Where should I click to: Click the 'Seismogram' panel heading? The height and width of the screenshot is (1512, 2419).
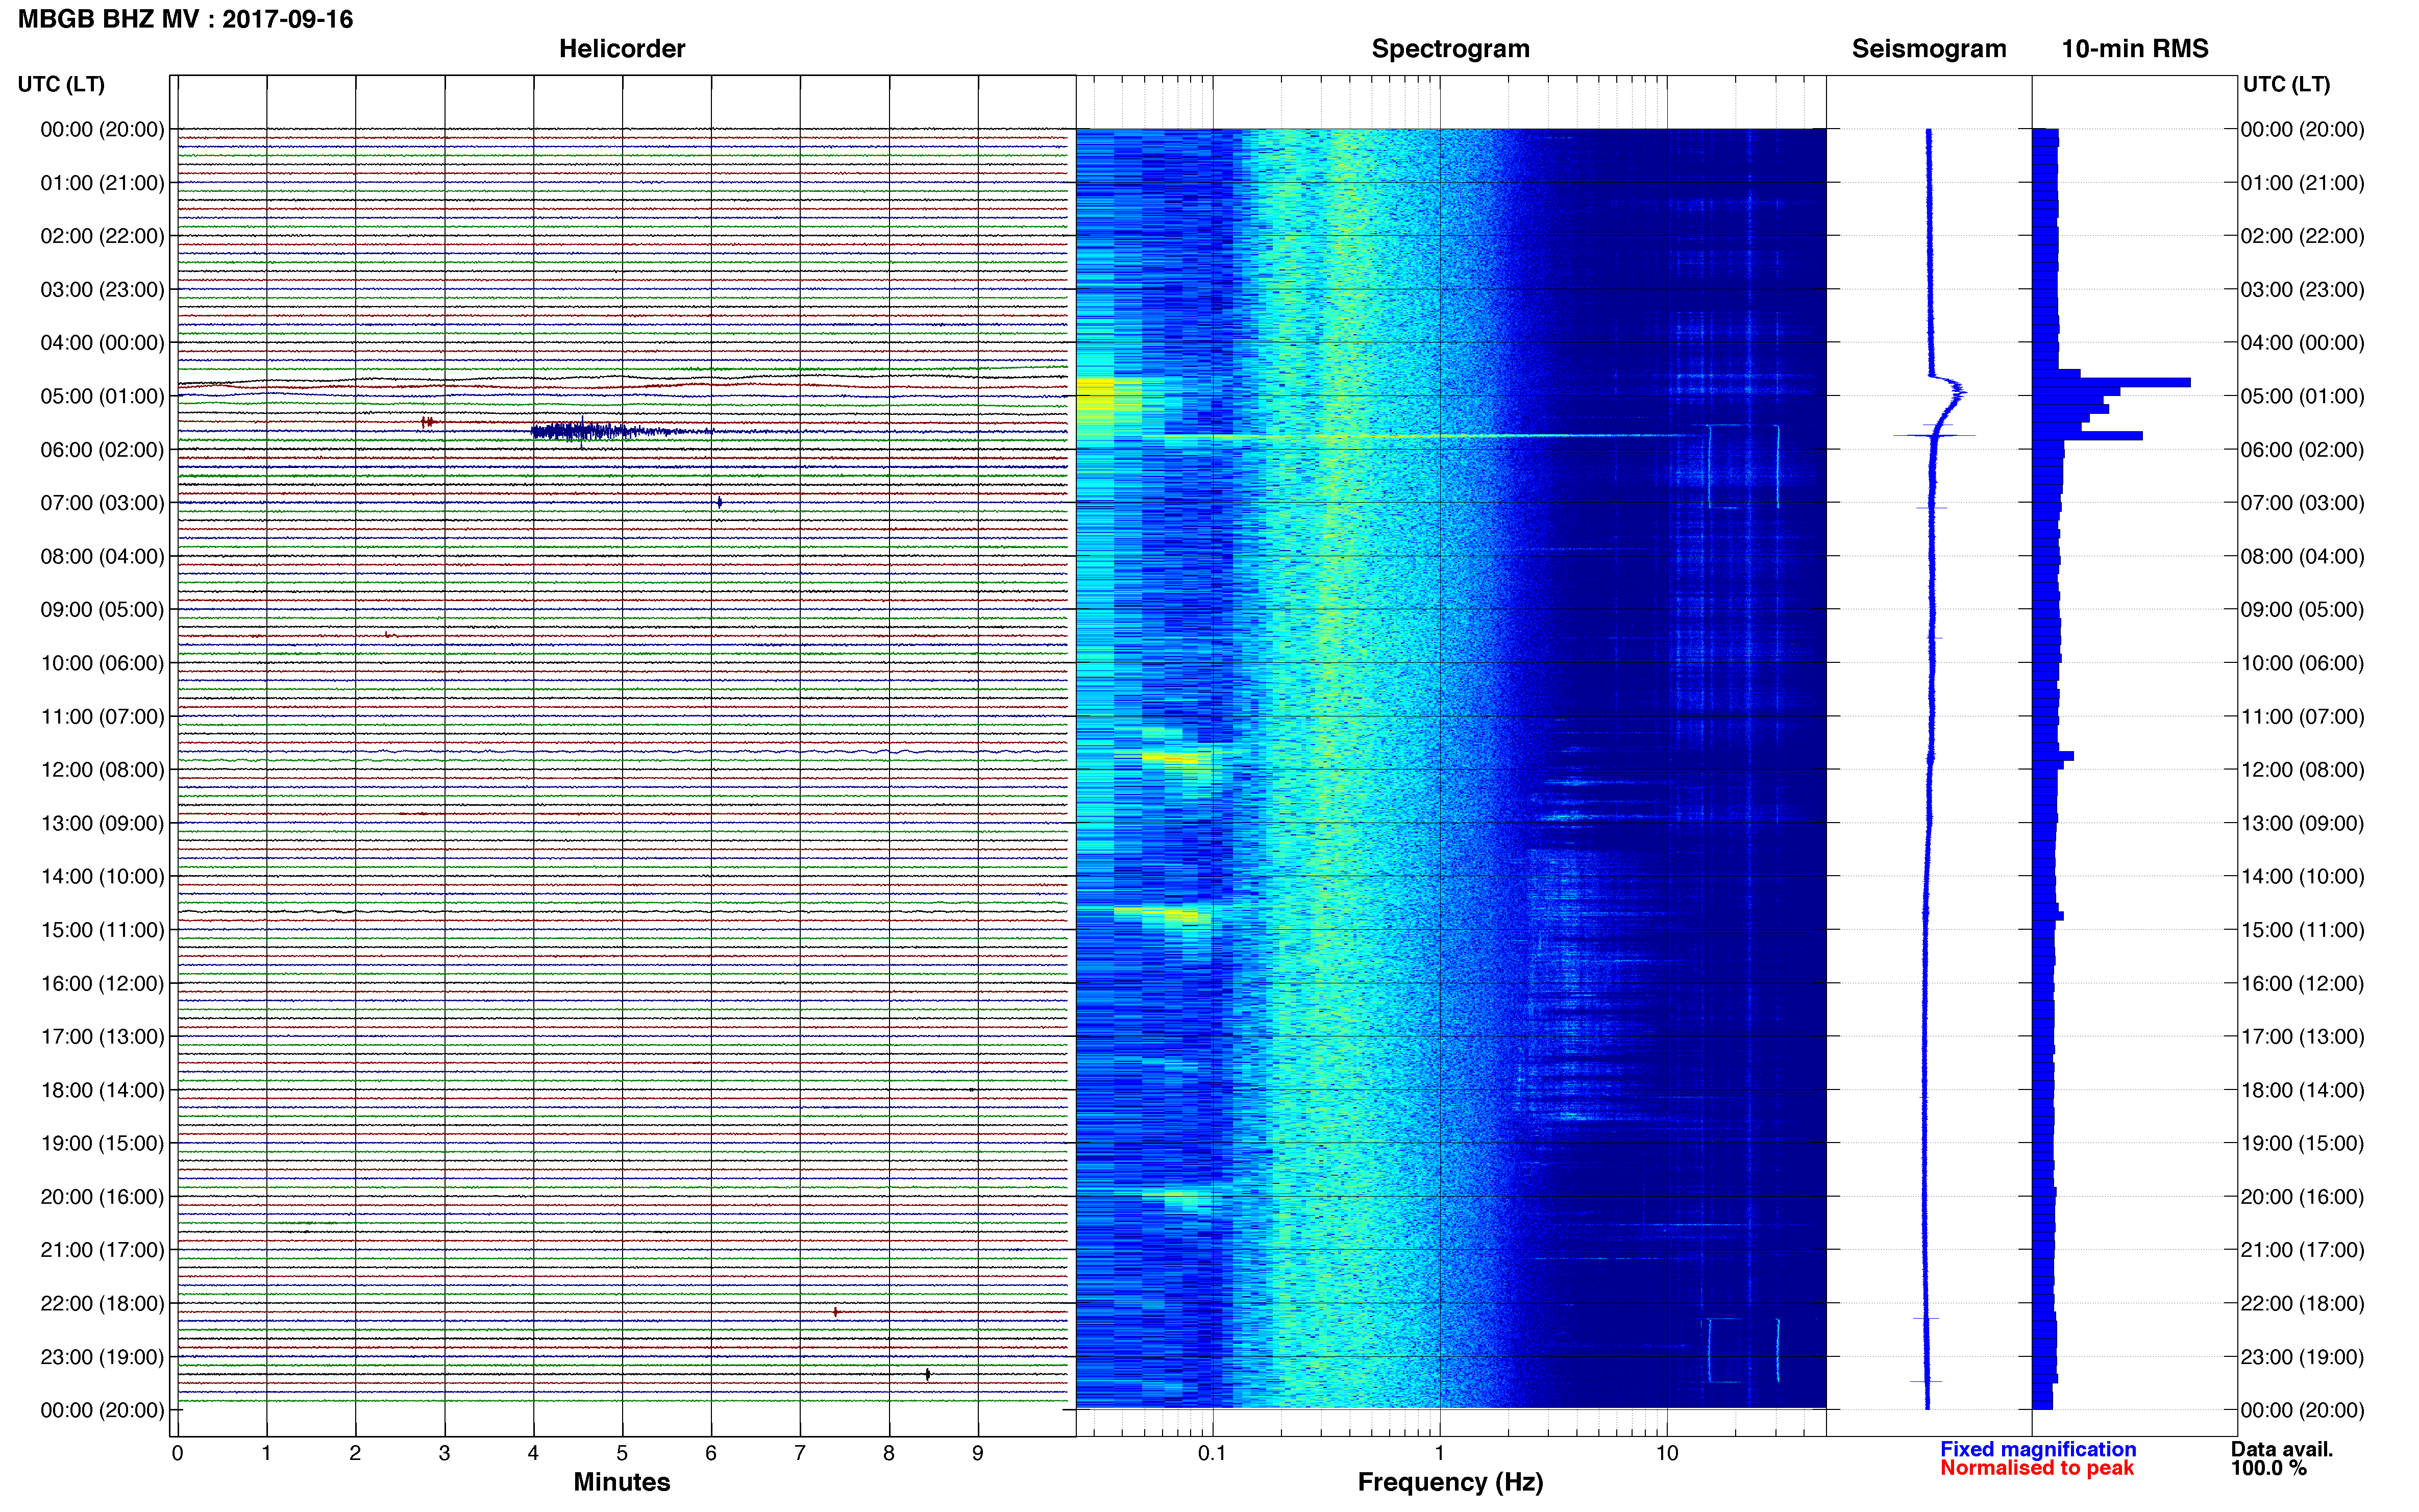coord(1929,49)
